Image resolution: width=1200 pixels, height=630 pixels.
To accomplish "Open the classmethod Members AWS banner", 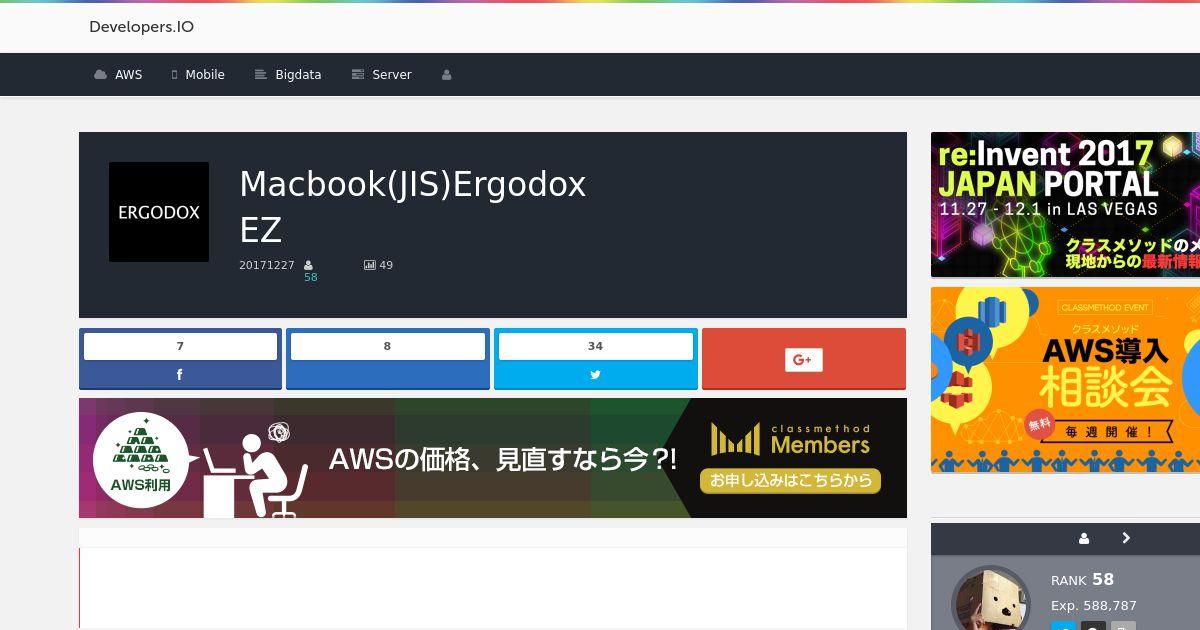I will click(493, 458).
